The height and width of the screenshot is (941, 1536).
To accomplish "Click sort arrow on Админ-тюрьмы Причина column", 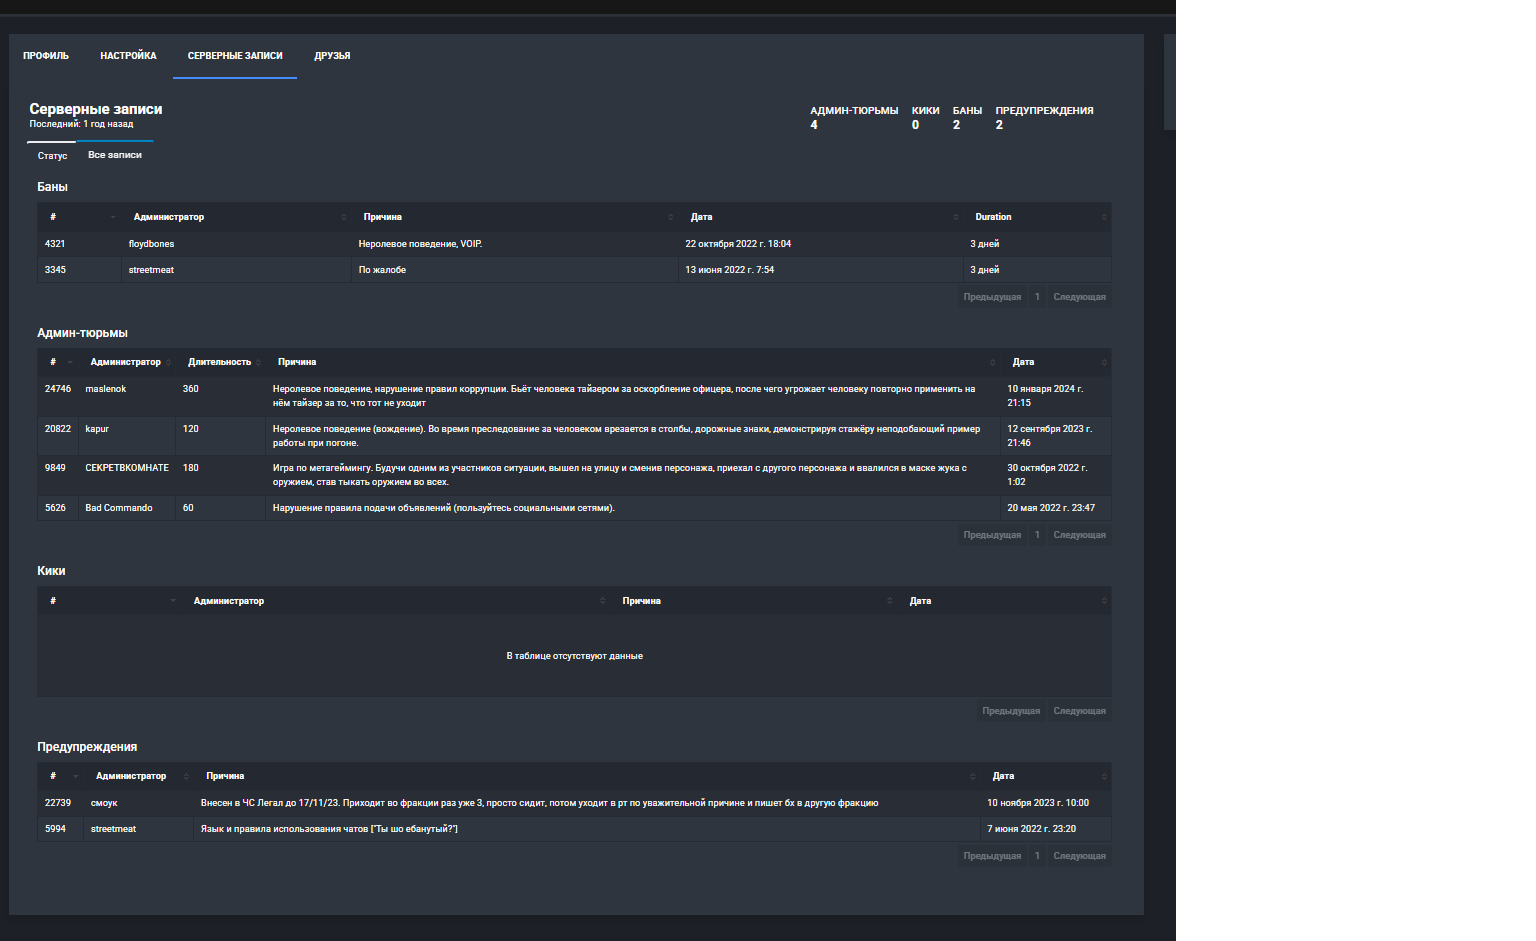I will tap(992, 362).
